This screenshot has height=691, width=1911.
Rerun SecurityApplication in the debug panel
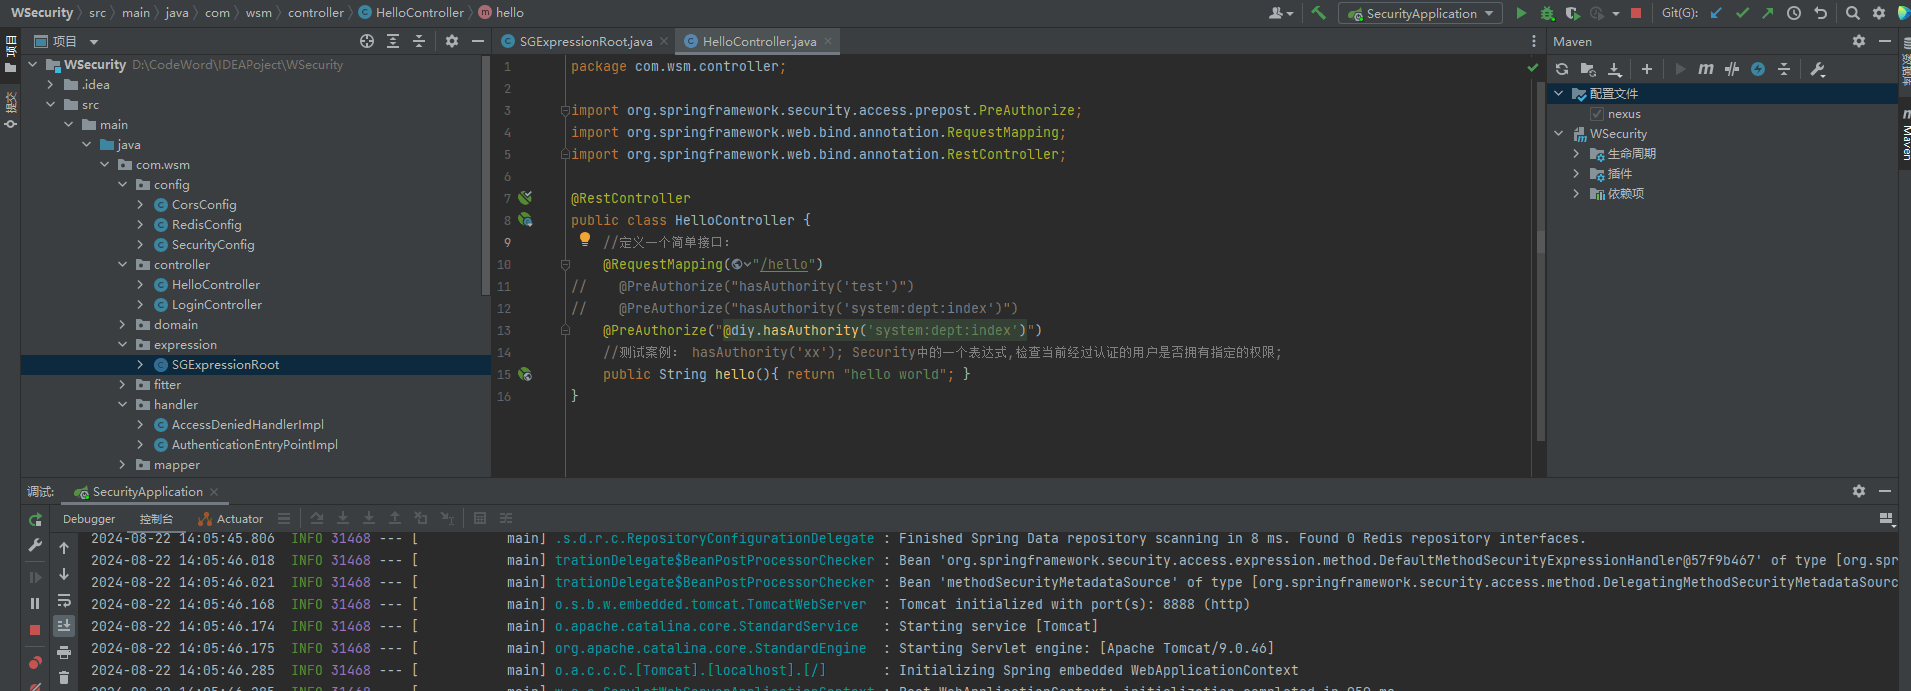point(35,520)
